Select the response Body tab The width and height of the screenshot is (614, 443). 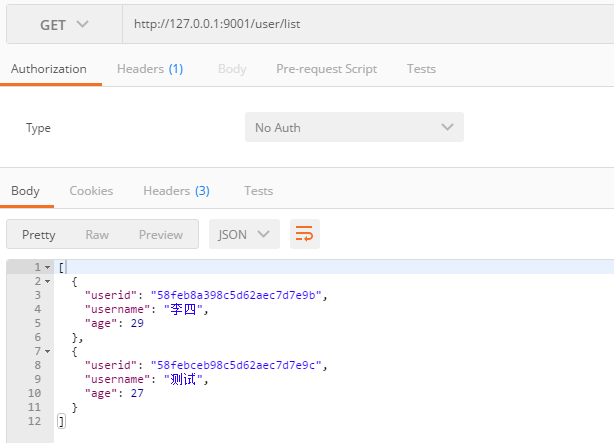(x=25, y=191)
